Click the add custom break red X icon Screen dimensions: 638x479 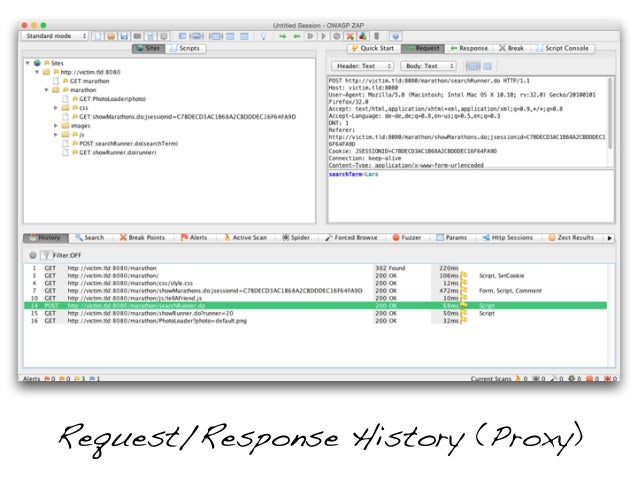350,36
